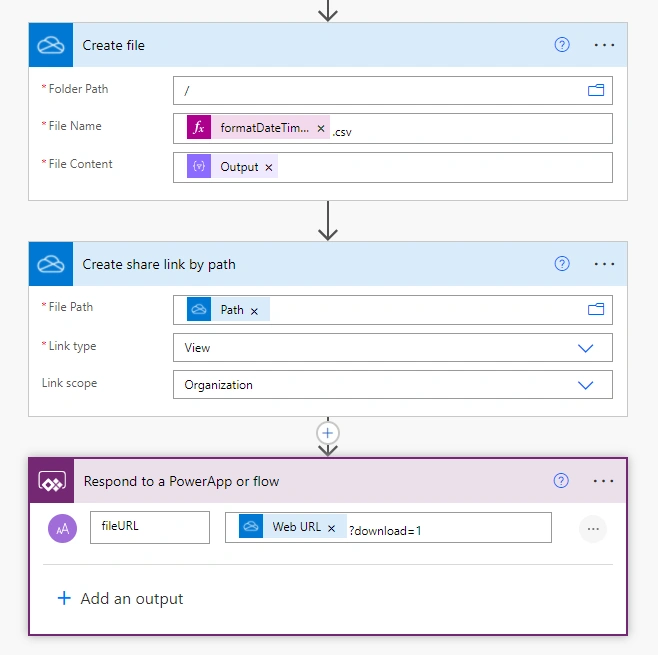The height and width of the screenshot is (655, 658).
Task: Click the fx expression icon in File Name
Action: pyautogui.click(x=199, y=128)
